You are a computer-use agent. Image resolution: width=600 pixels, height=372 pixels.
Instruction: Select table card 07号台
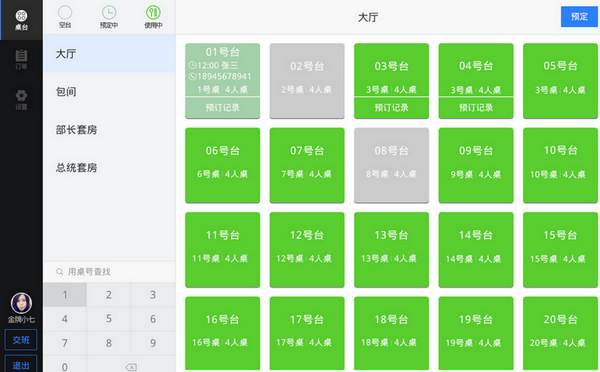(307, 165)
